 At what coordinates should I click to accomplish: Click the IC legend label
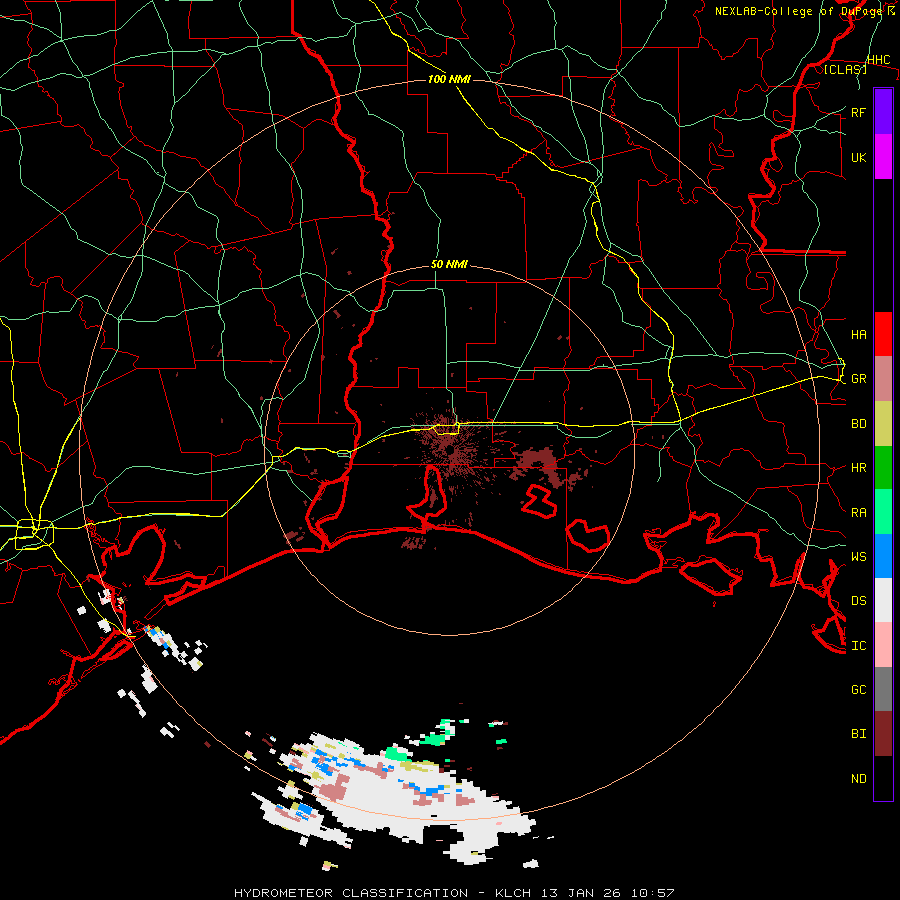coord(859,646)
